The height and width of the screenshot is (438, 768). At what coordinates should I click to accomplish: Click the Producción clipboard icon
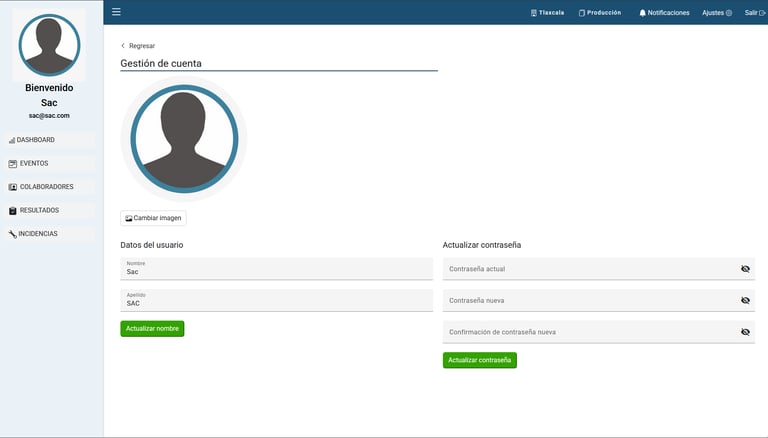coord(582,13)
